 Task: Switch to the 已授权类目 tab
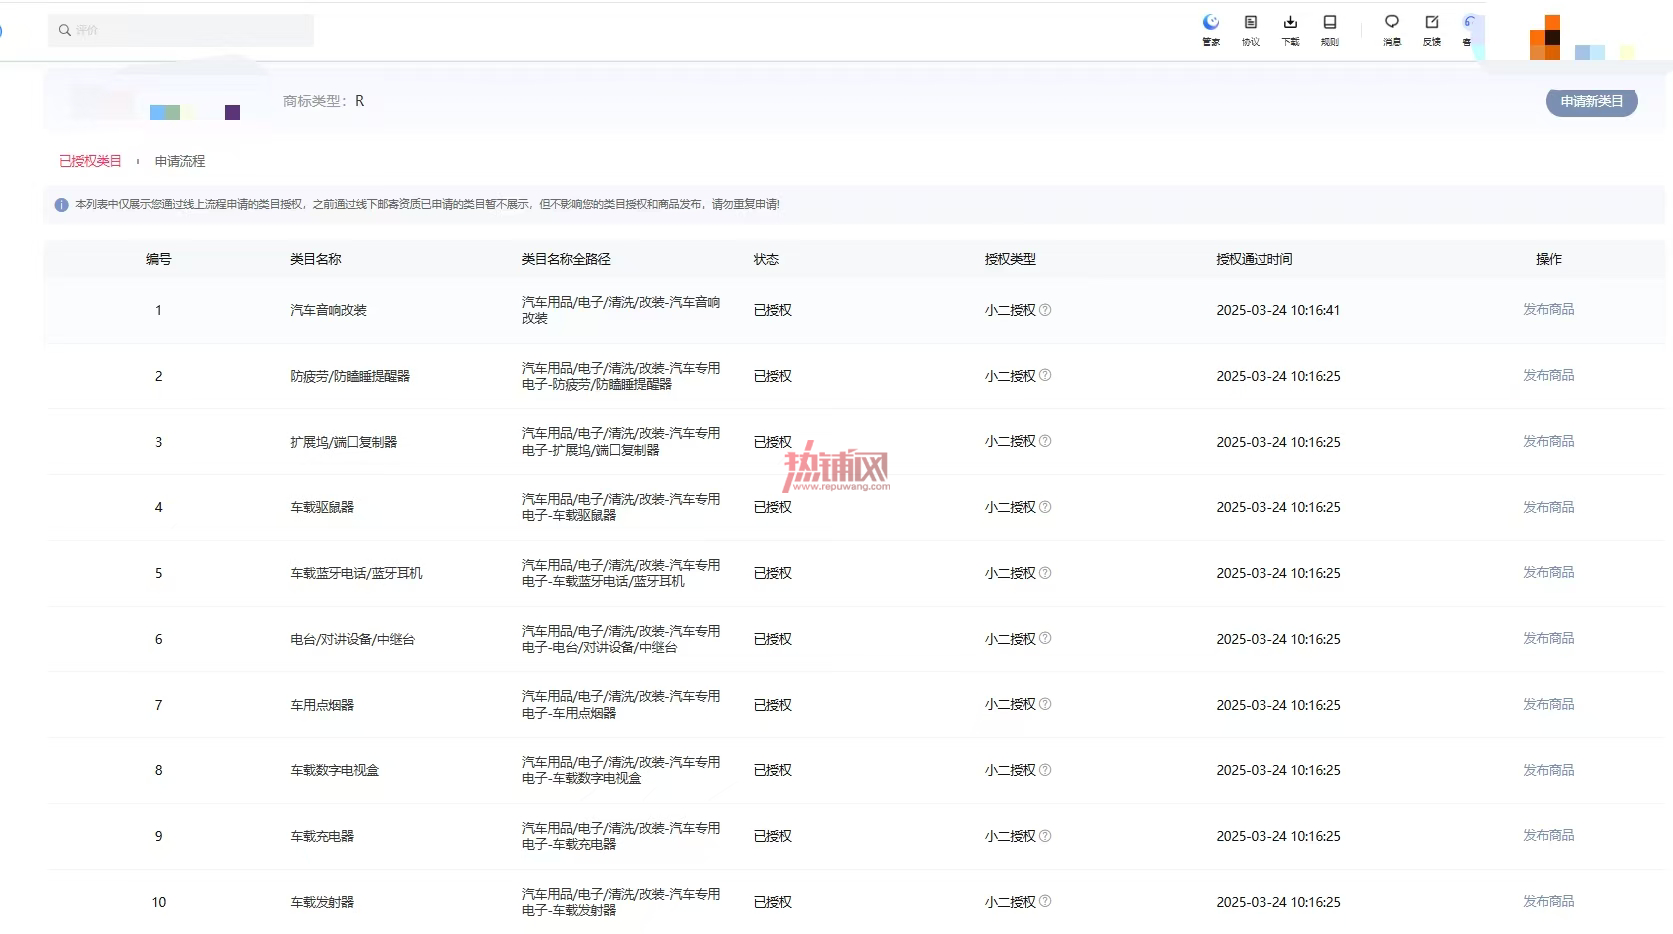[90, 161]
